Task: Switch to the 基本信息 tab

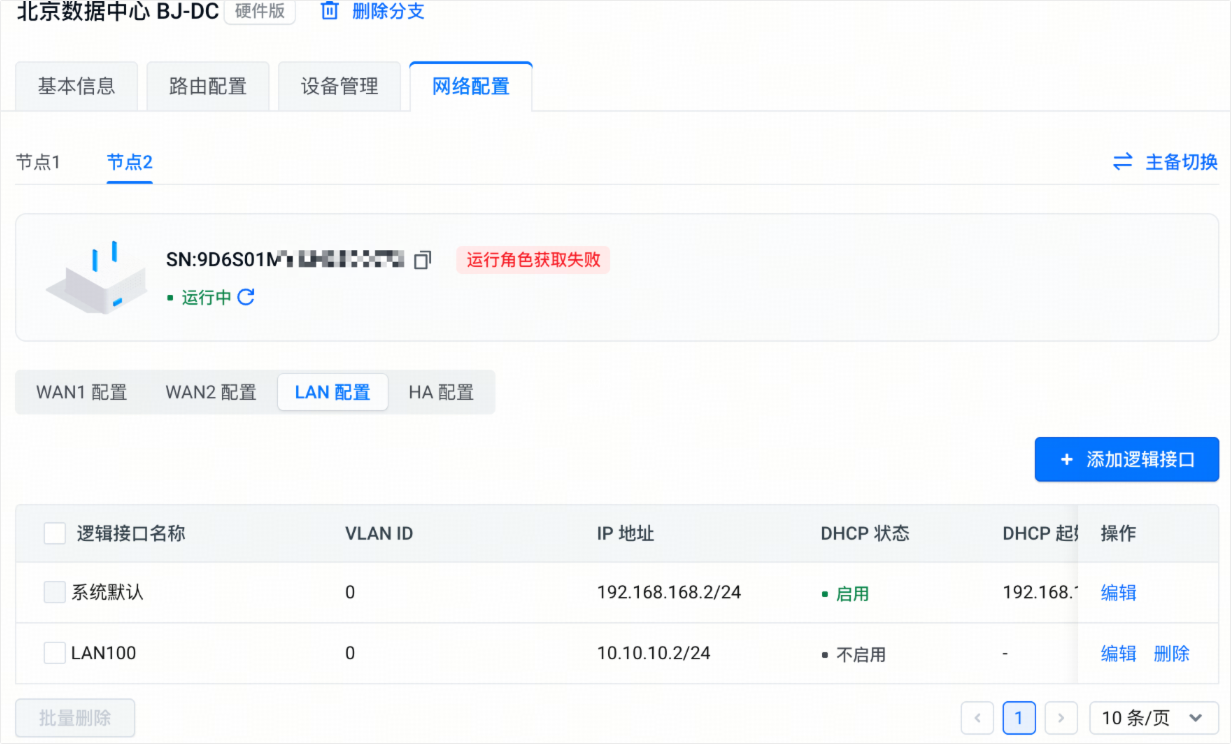Action: [76, 86]
